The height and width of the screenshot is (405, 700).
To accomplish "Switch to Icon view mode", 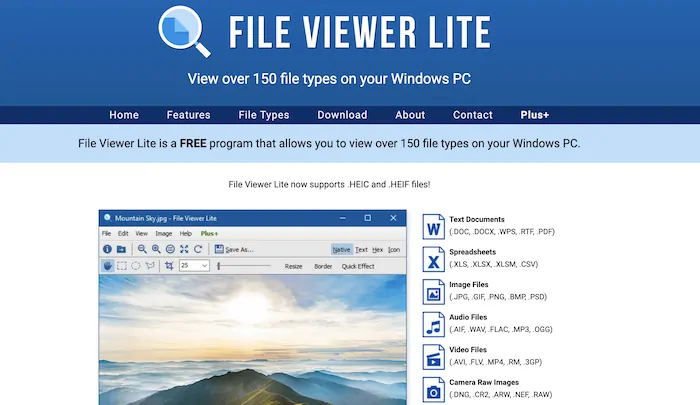I will point(394,250).
